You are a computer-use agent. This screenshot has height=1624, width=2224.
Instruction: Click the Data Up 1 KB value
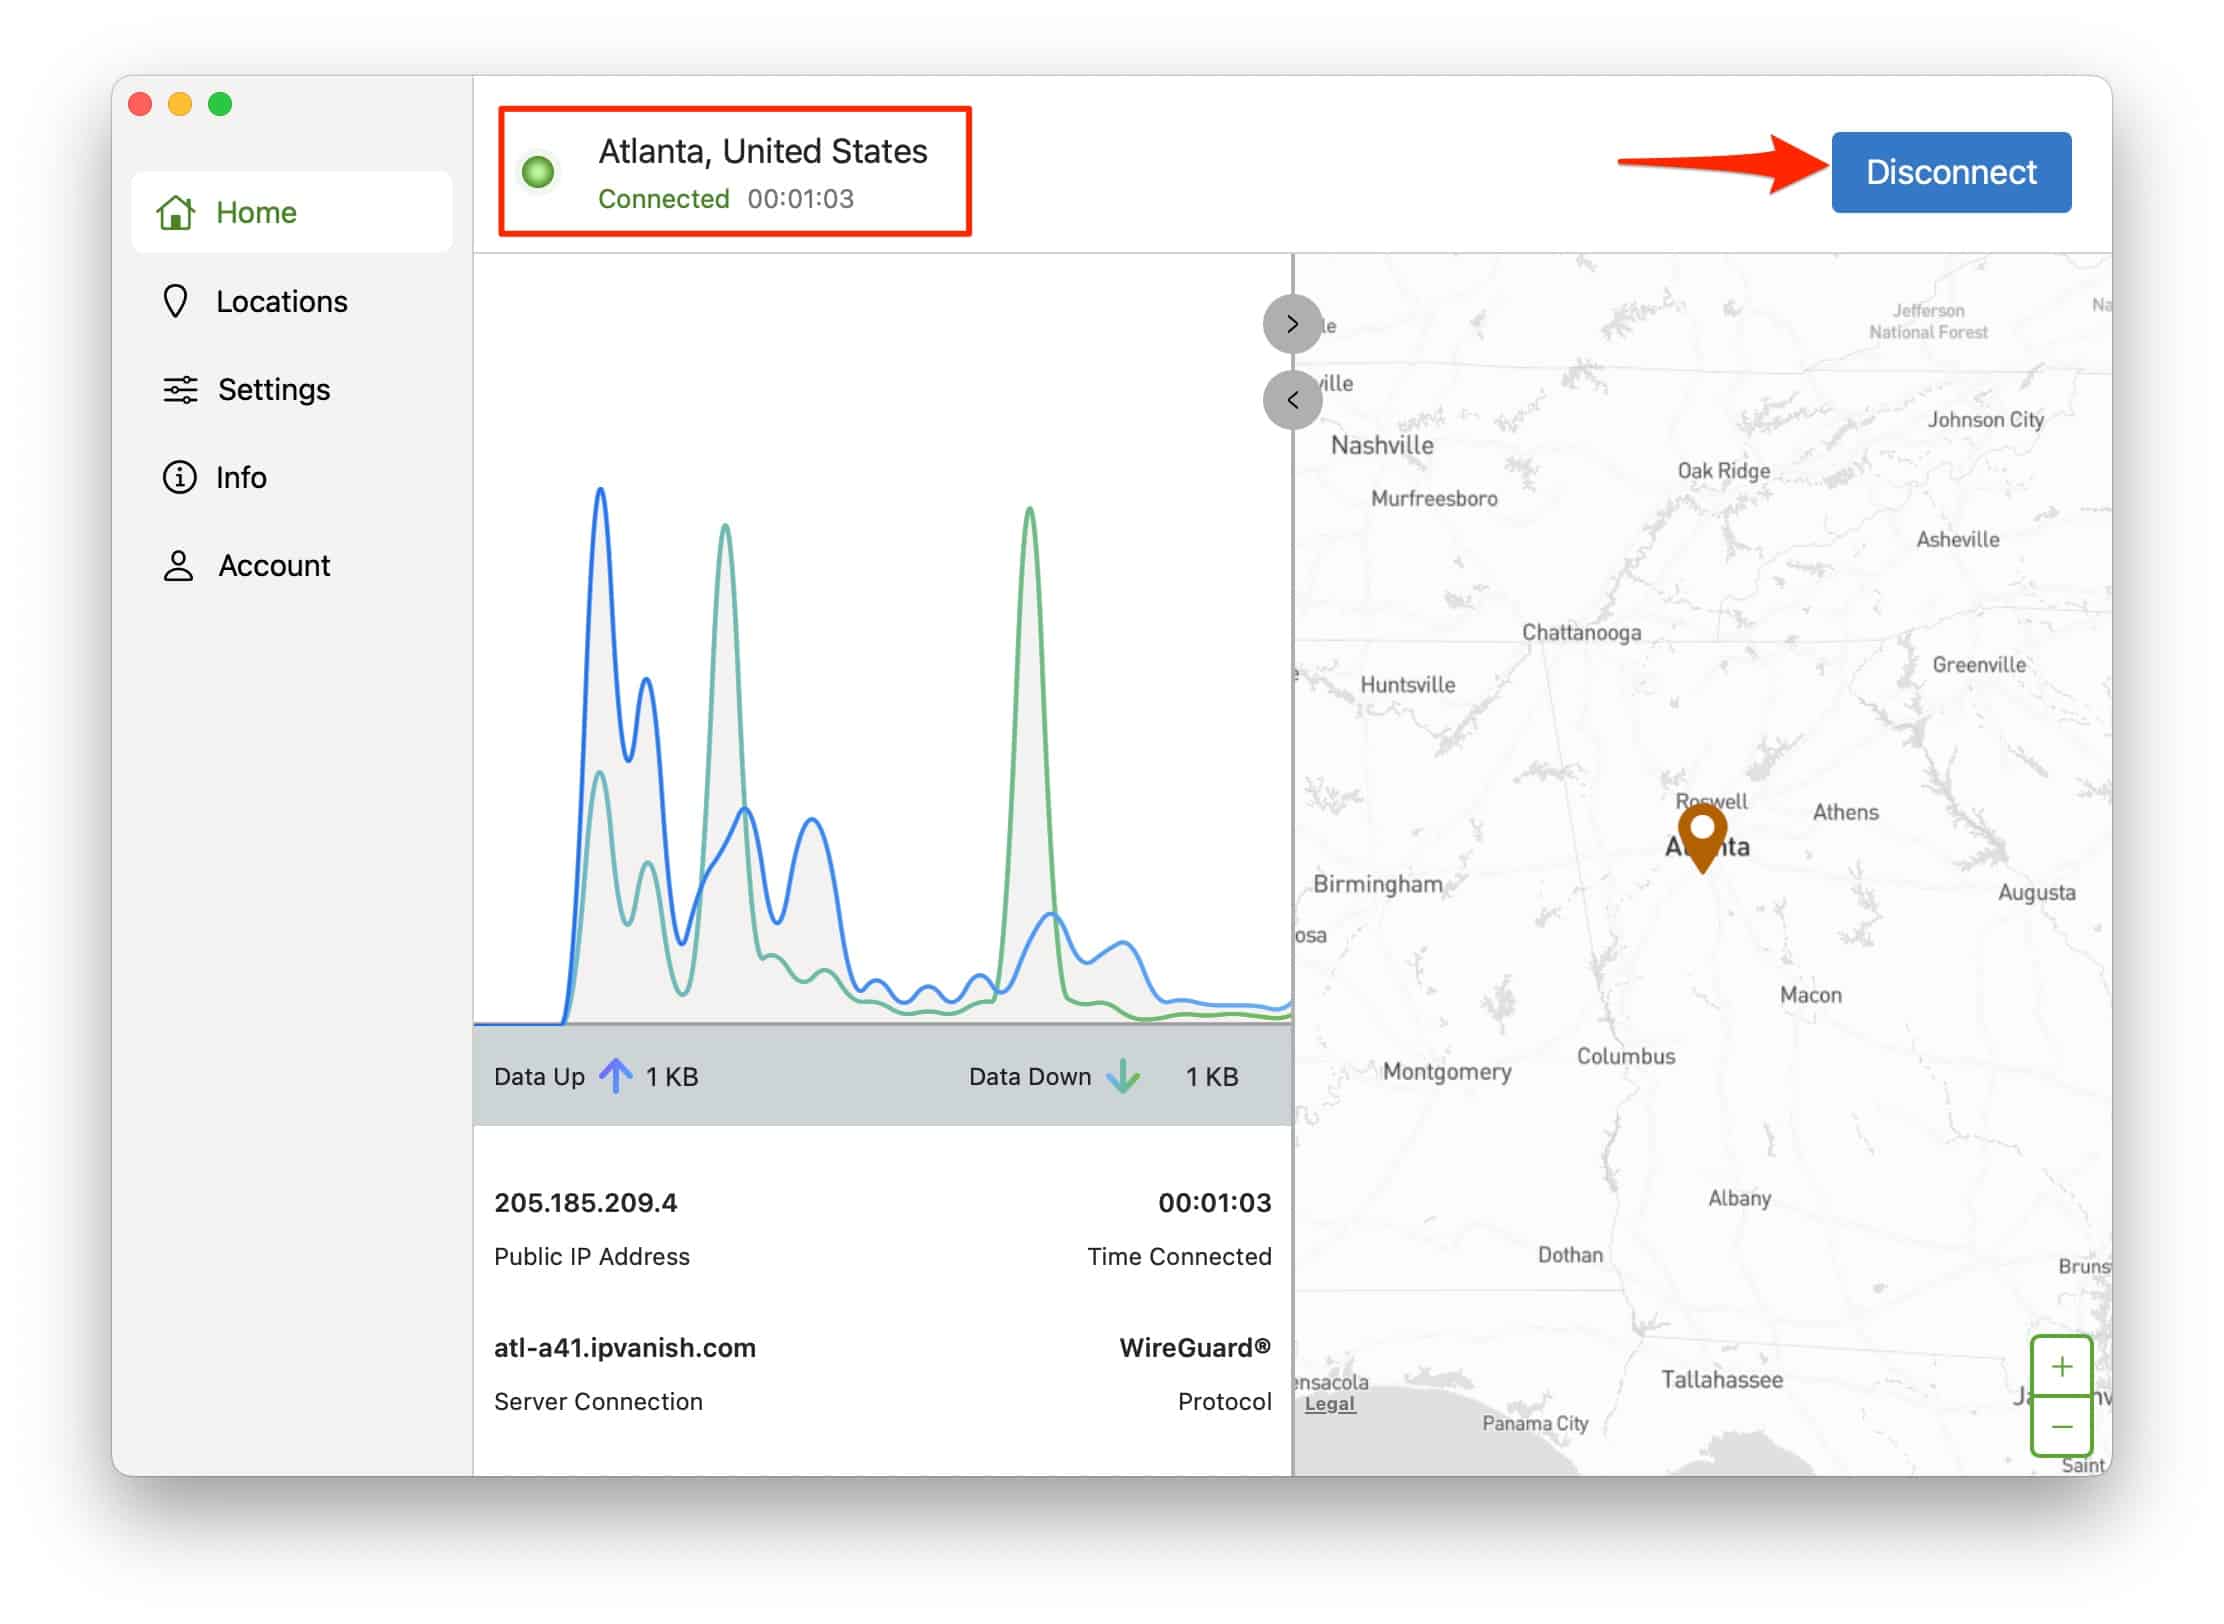(672, 1076)
